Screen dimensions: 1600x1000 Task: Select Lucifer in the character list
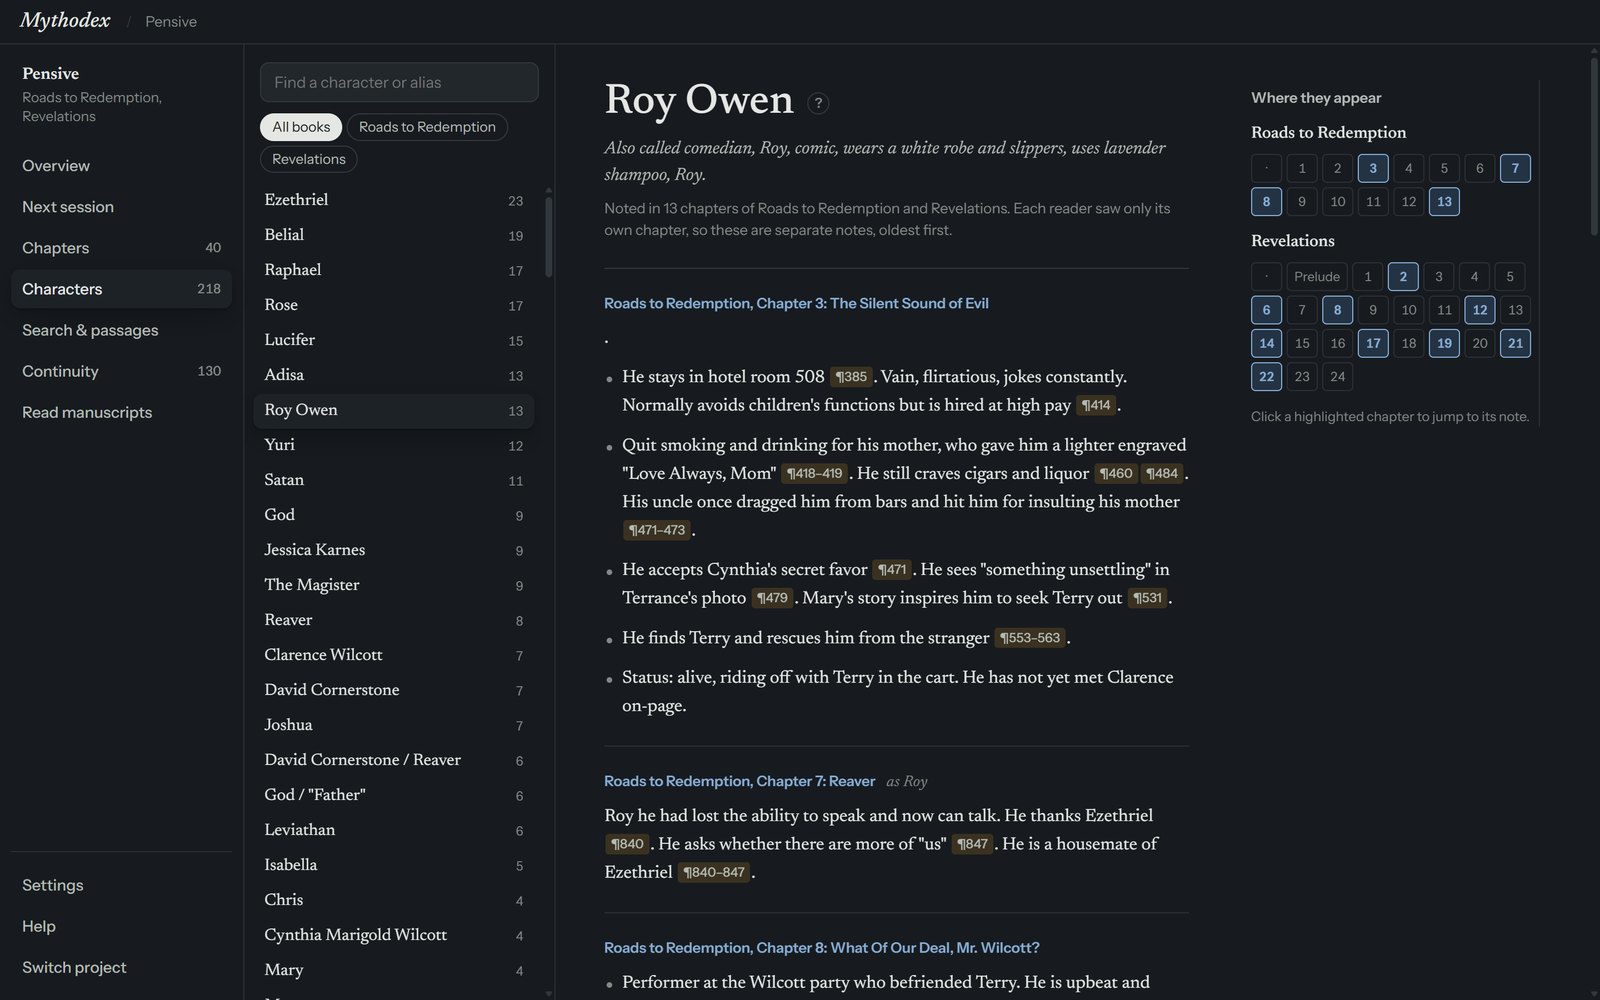pos(394,340)
